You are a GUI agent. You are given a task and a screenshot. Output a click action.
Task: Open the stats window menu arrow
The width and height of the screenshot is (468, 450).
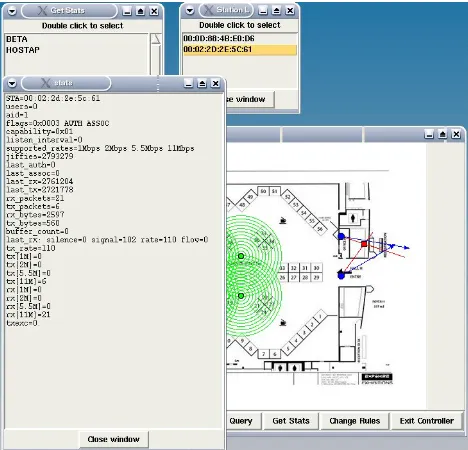point(12,83)
